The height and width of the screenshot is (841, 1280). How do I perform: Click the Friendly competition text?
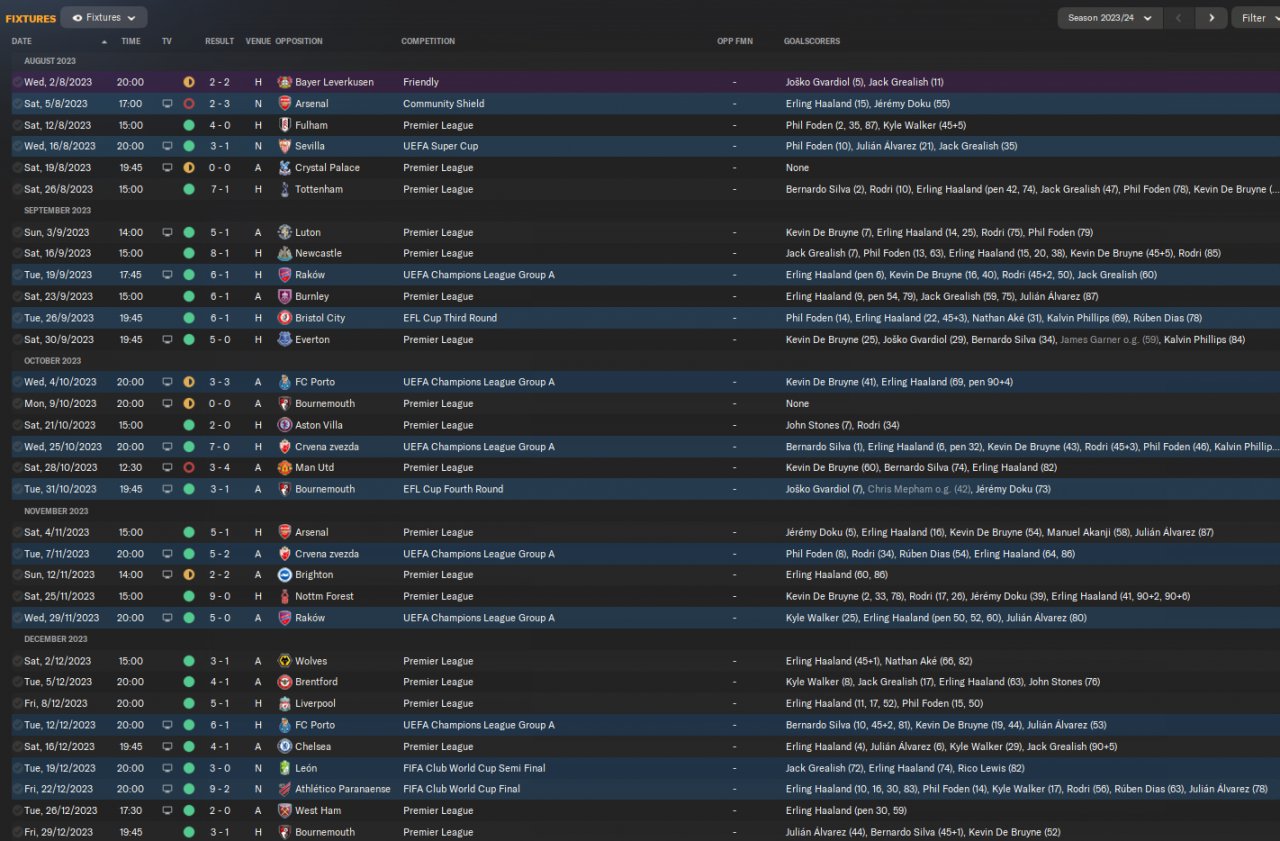(421, 82)
